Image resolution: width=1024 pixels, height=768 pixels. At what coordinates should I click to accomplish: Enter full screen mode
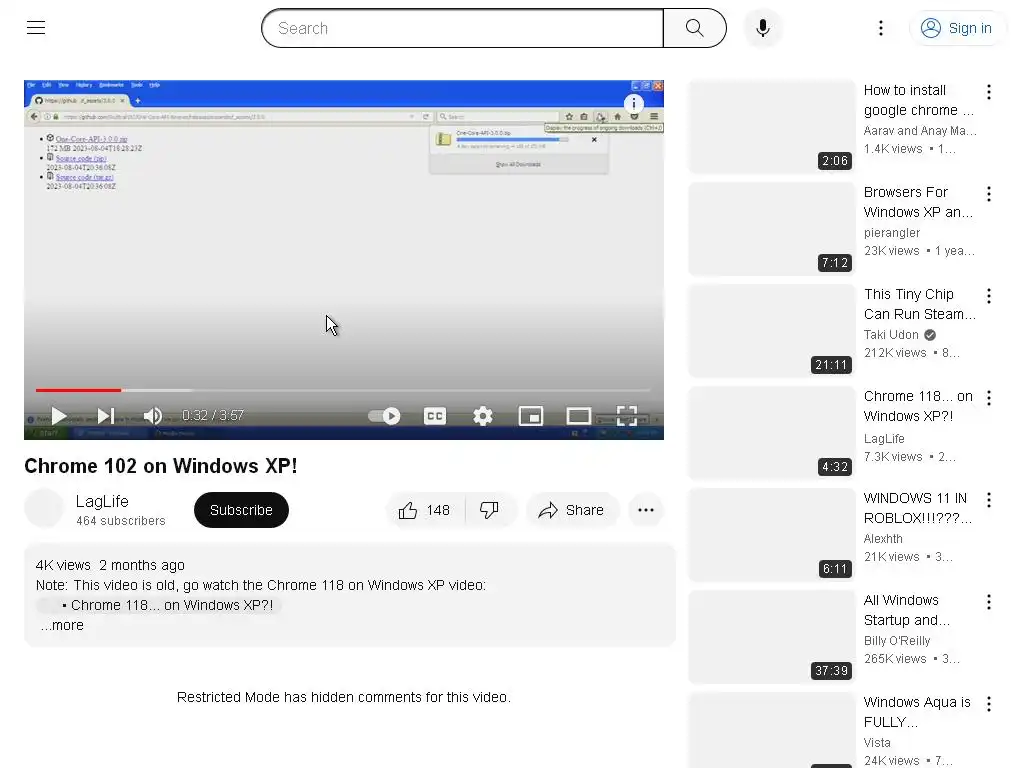[x=627, y=416]
